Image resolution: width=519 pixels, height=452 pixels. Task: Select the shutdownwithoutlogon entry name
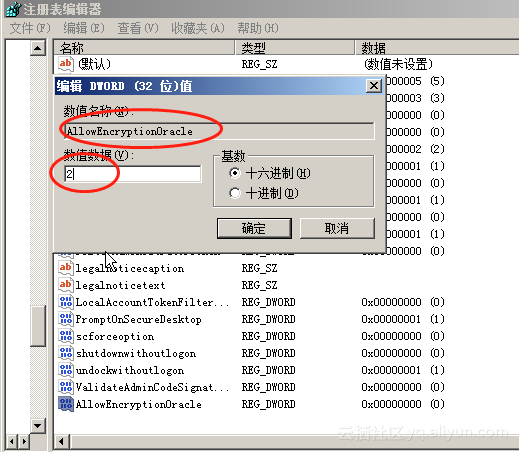click(x=136, y=353)
